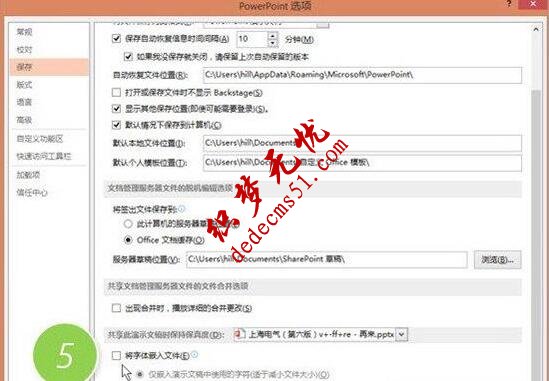The image size is (549, 381).
Task: Click the 默认个人模板位置 path field
Action: (362, 163)
